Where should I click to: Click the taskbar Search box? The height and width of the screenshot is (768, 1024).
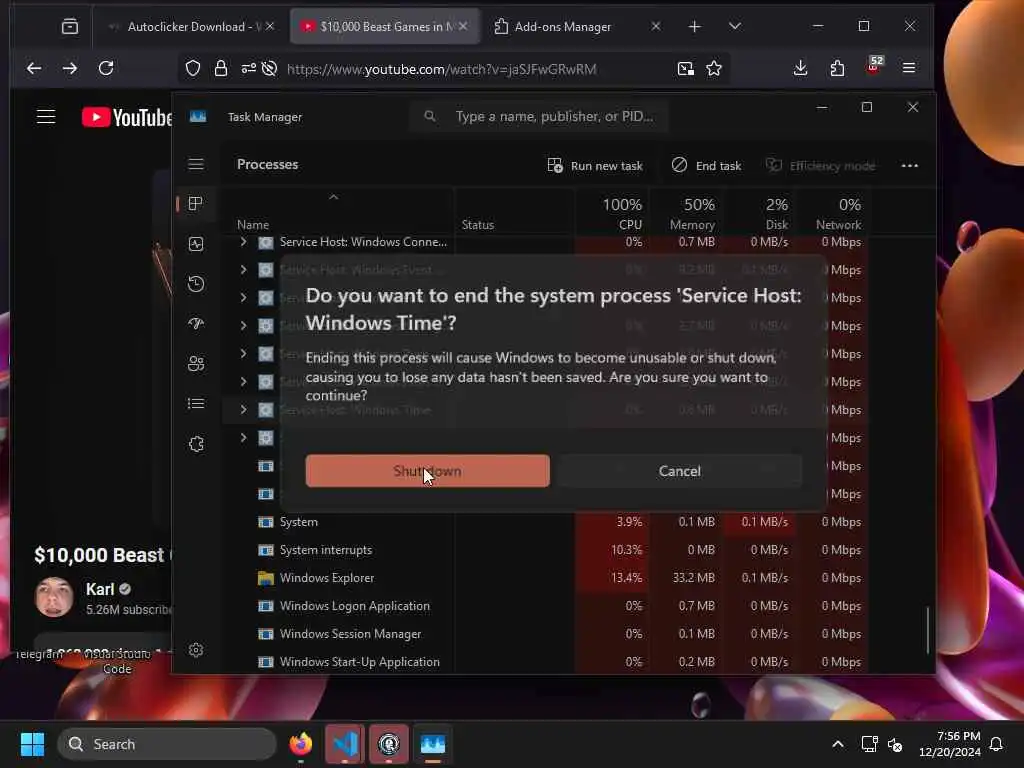167,744
